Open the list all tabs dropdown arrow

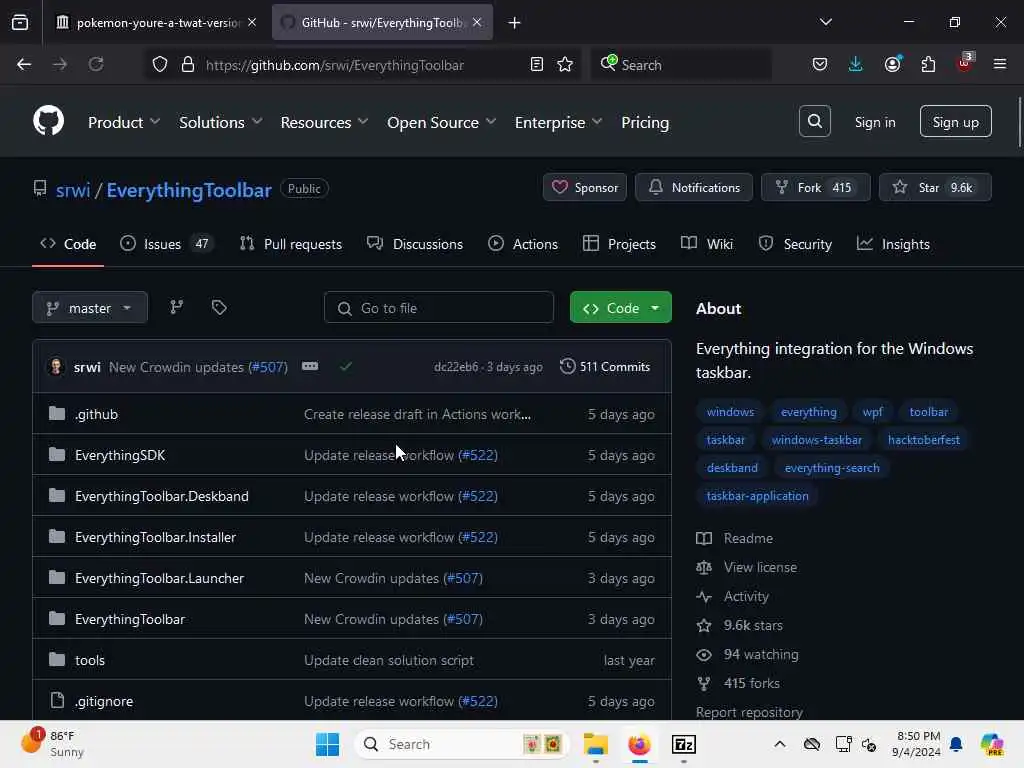coord(825,22)
